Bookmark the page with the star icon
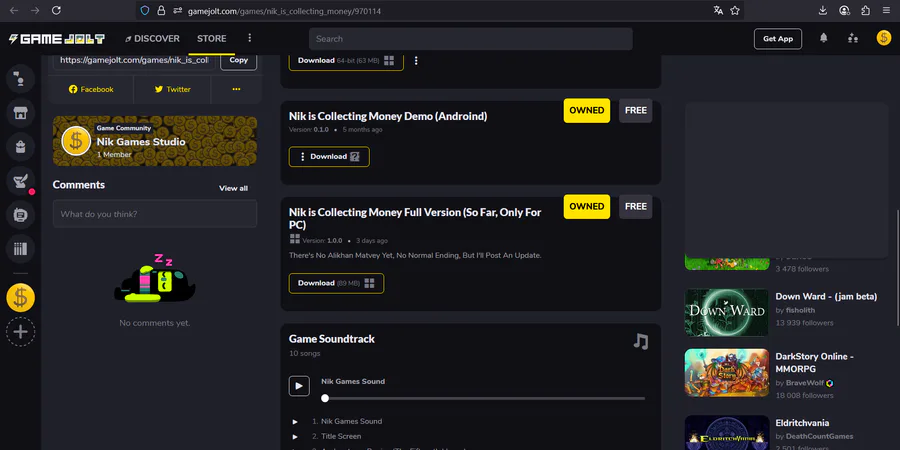This screenshot has width=900, height=450. (x=735, y=10)
